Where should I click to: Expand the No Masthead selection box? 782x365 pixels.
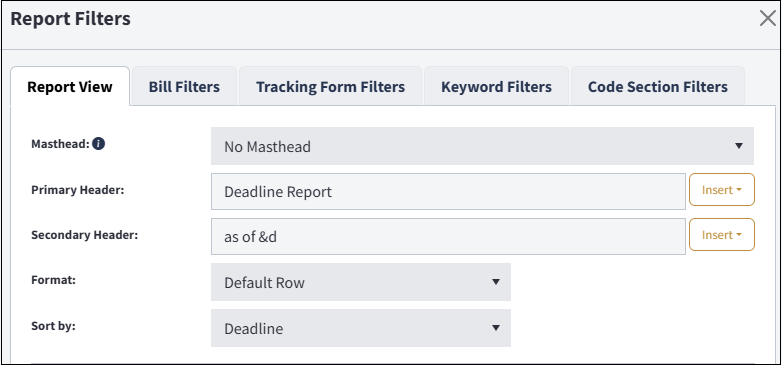[482, 146]
